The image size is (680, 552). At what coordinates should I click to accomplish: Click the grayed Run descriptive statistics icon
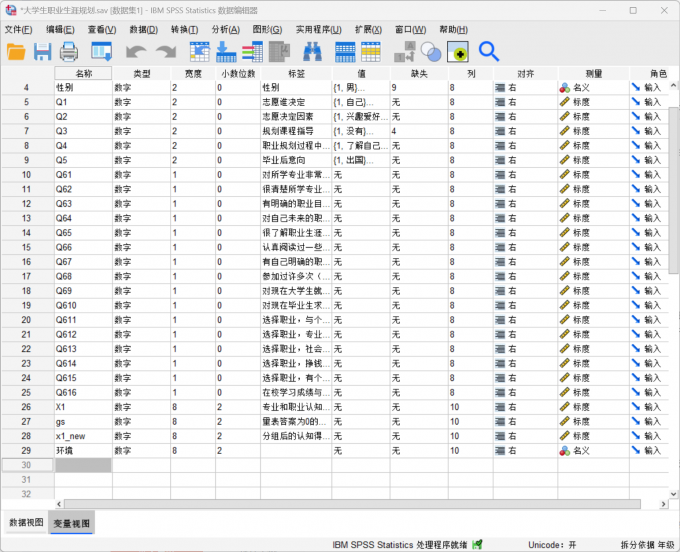[279, 52]
